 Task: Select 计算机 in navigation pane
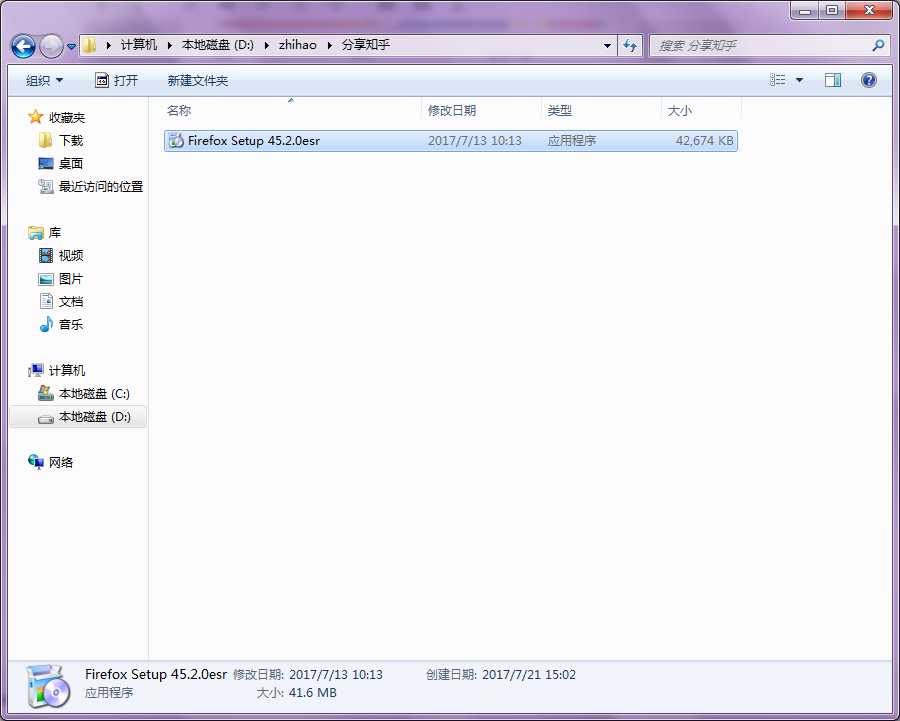point(67,371)
